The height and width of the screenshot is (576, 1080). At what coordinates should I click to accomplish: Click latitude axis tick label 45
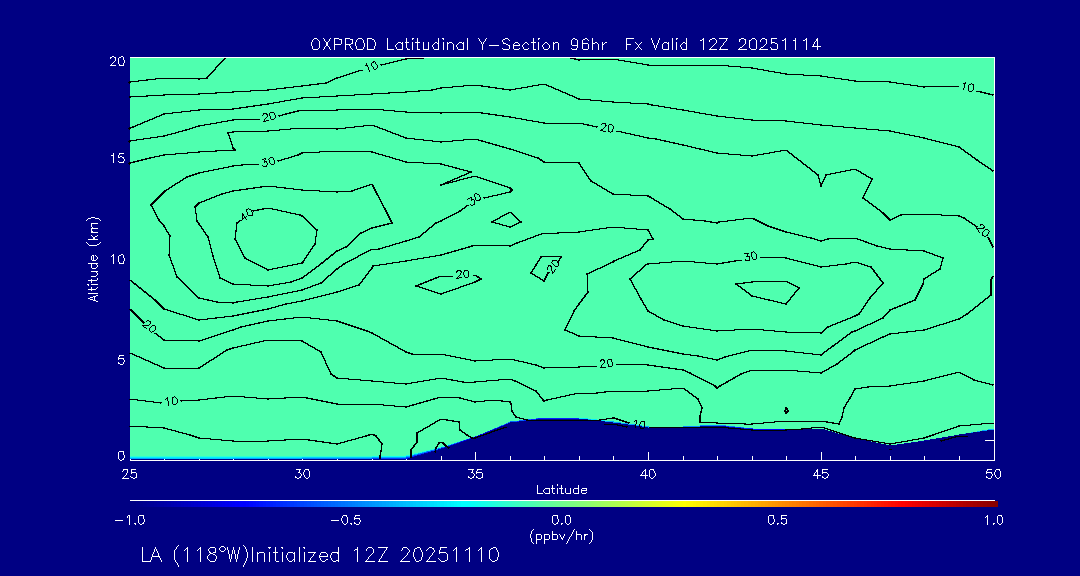(x=821, y=474)
